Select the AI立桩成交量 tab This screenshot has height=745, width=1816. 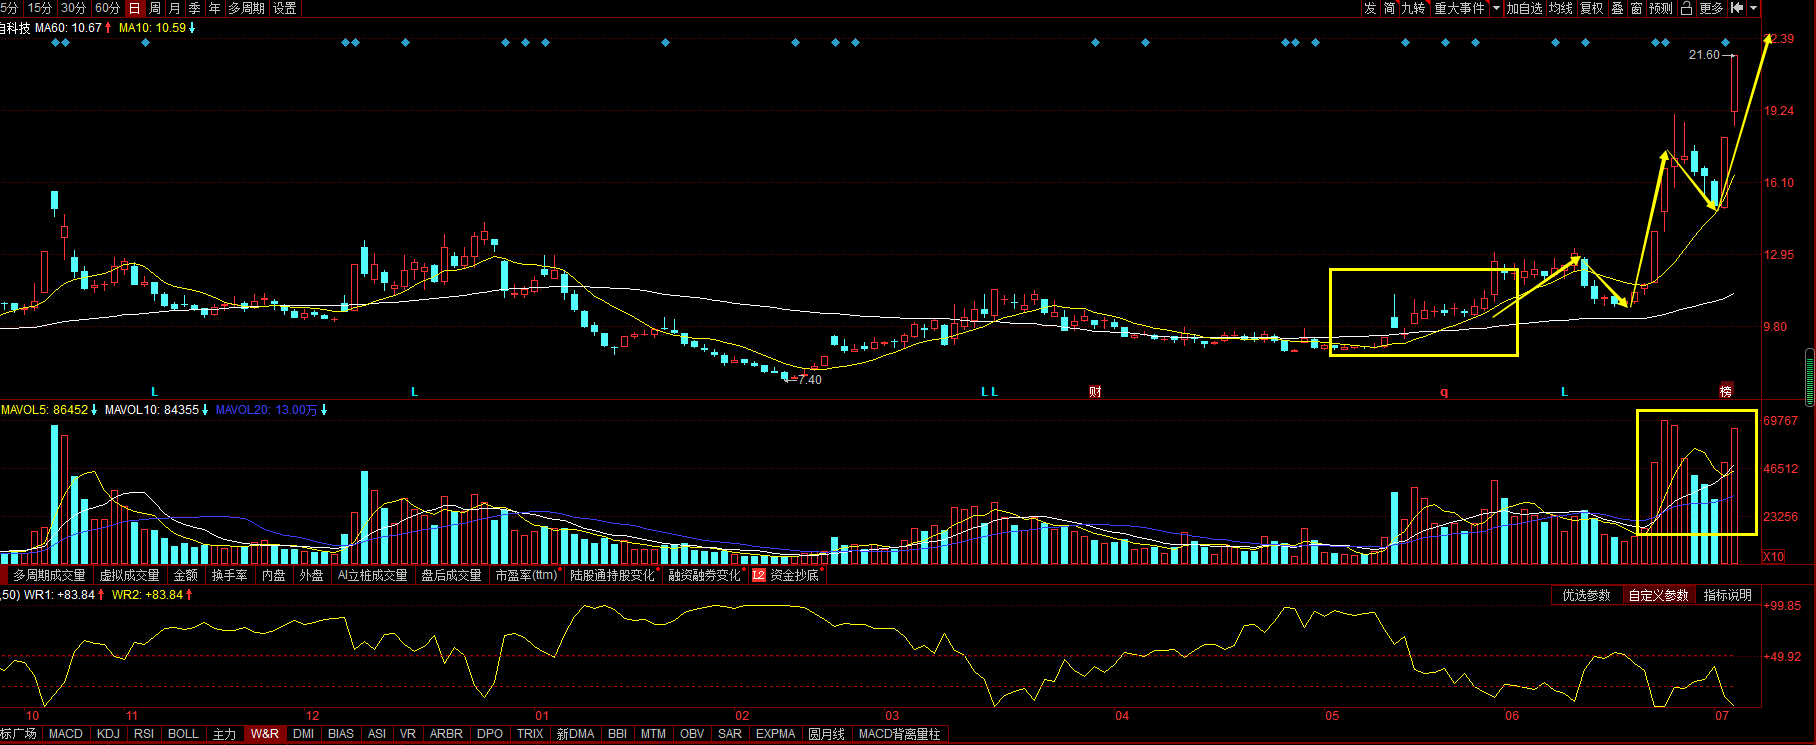373,575
